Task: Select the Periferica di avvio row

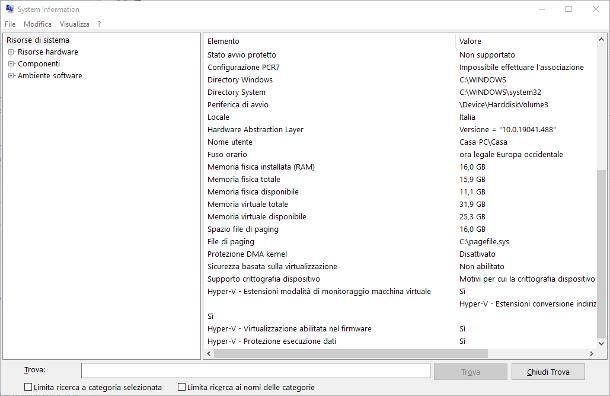Action: 400,105
